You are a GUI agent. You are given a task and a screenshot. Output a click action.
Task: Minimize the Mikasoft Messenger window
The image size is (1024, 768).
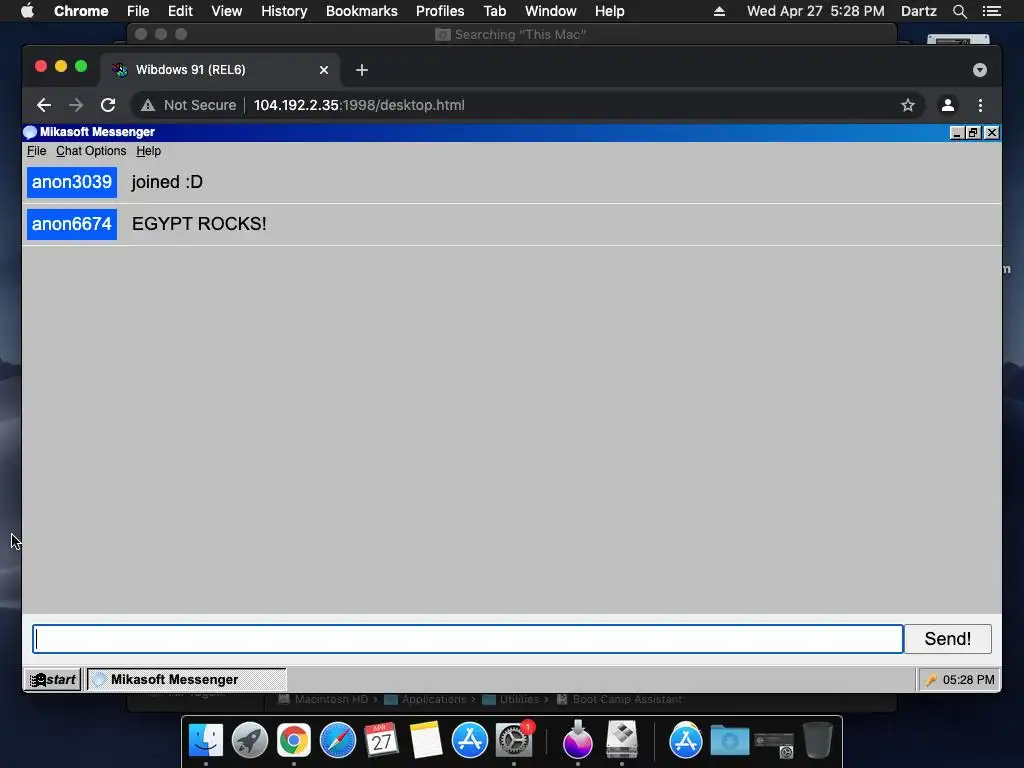957,133
